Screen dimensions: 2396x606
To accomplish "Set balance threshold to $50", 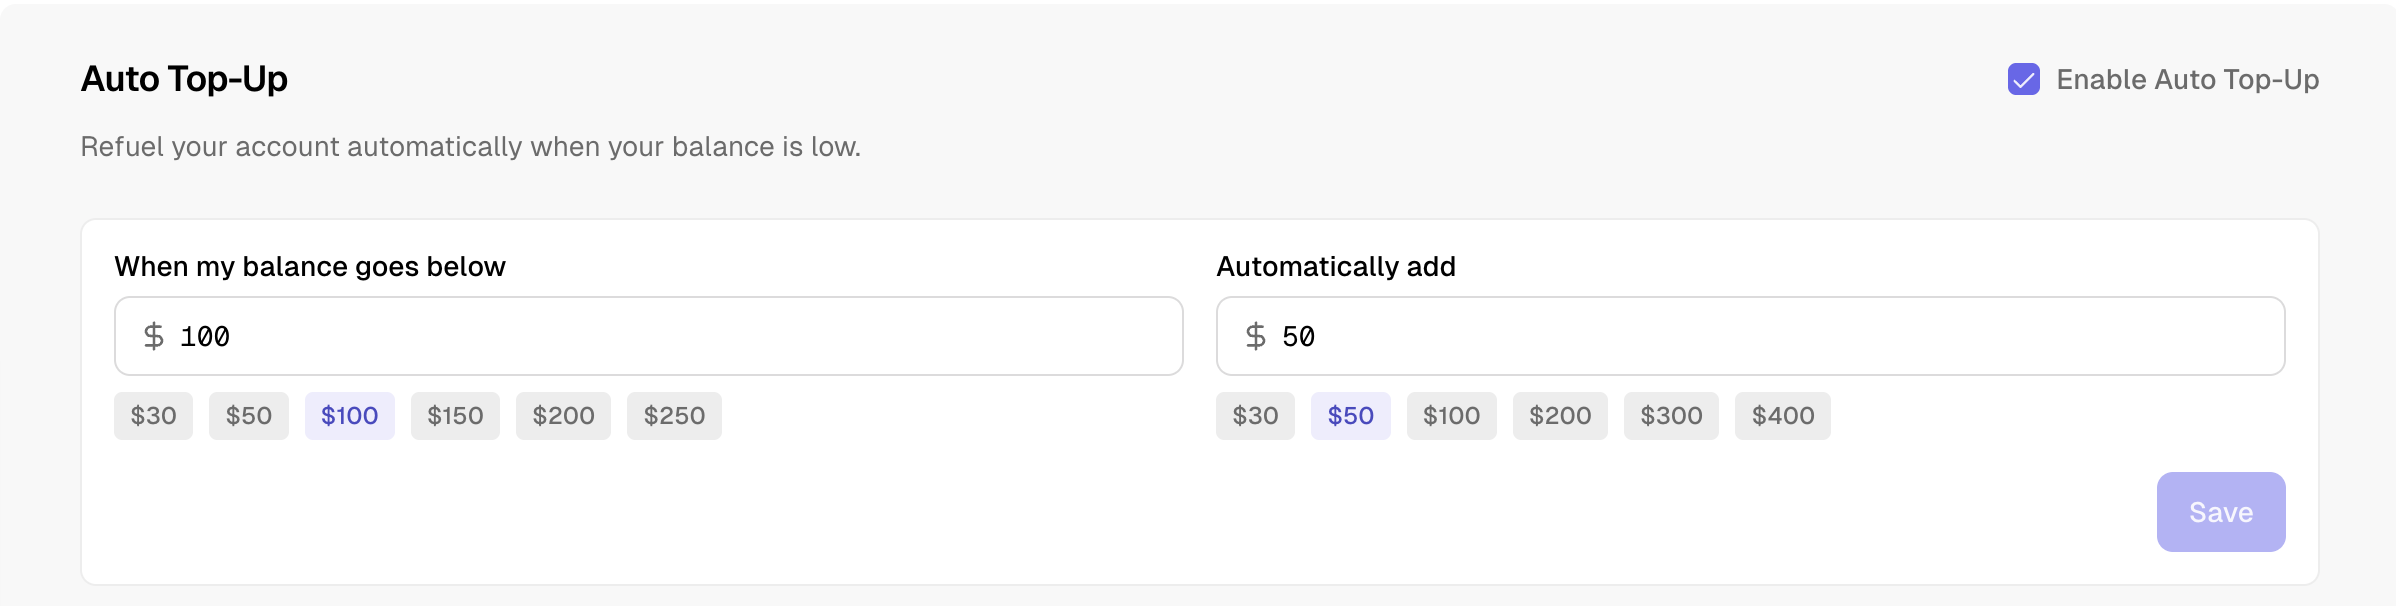I will [x=248, y=416].
